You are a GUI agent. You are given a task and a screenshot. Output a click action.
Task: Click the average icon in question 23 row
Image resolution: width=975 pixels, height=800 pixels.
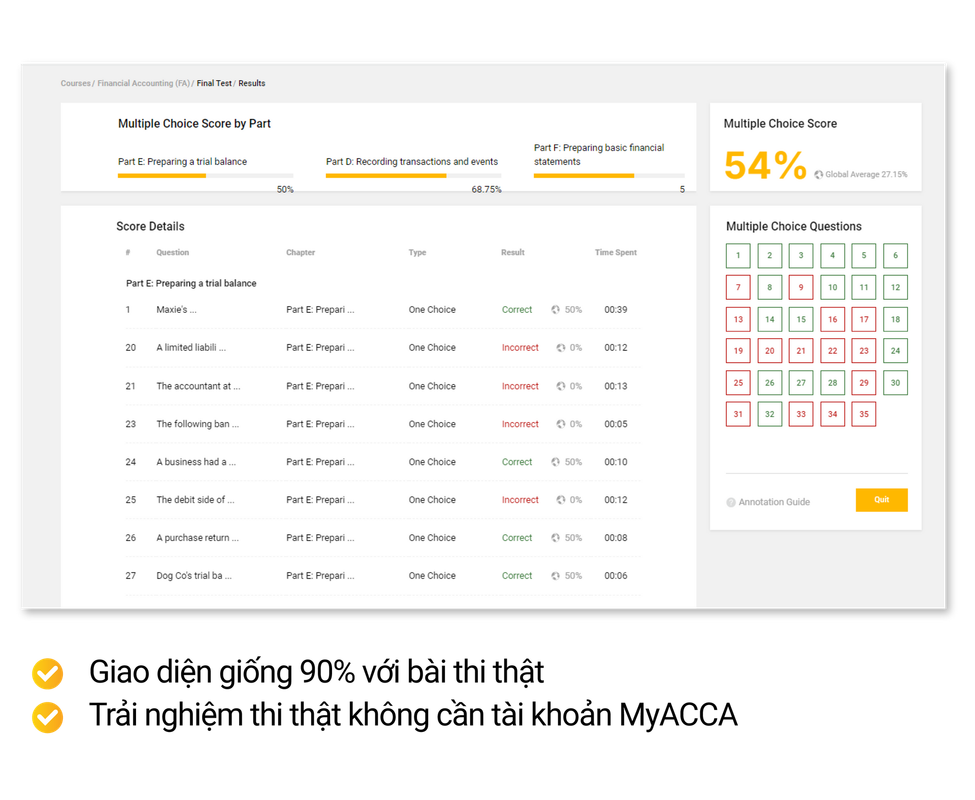pyautogui.click(x=561, y=424)
